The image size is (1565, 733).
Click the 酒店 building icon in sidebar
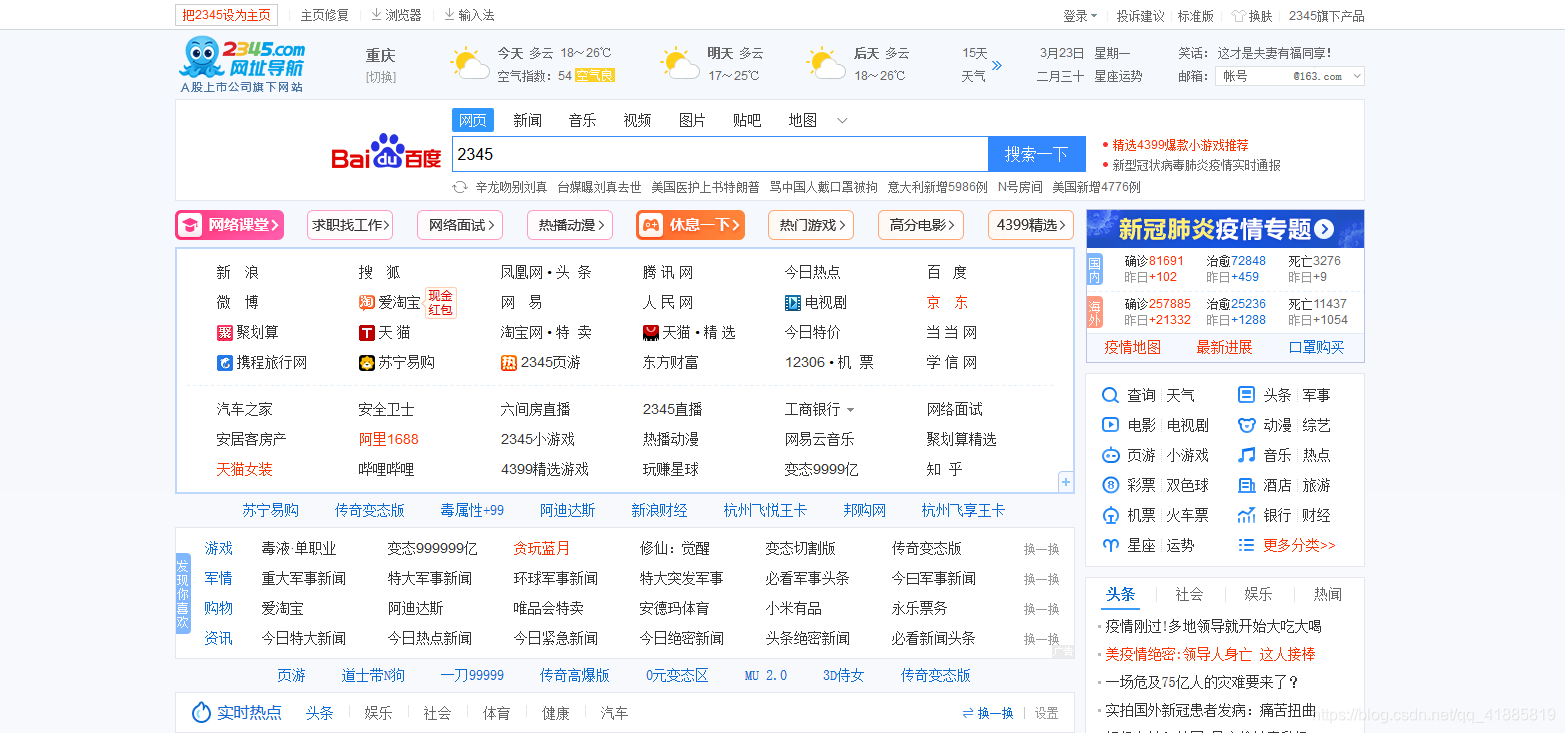pos(1246,485)
